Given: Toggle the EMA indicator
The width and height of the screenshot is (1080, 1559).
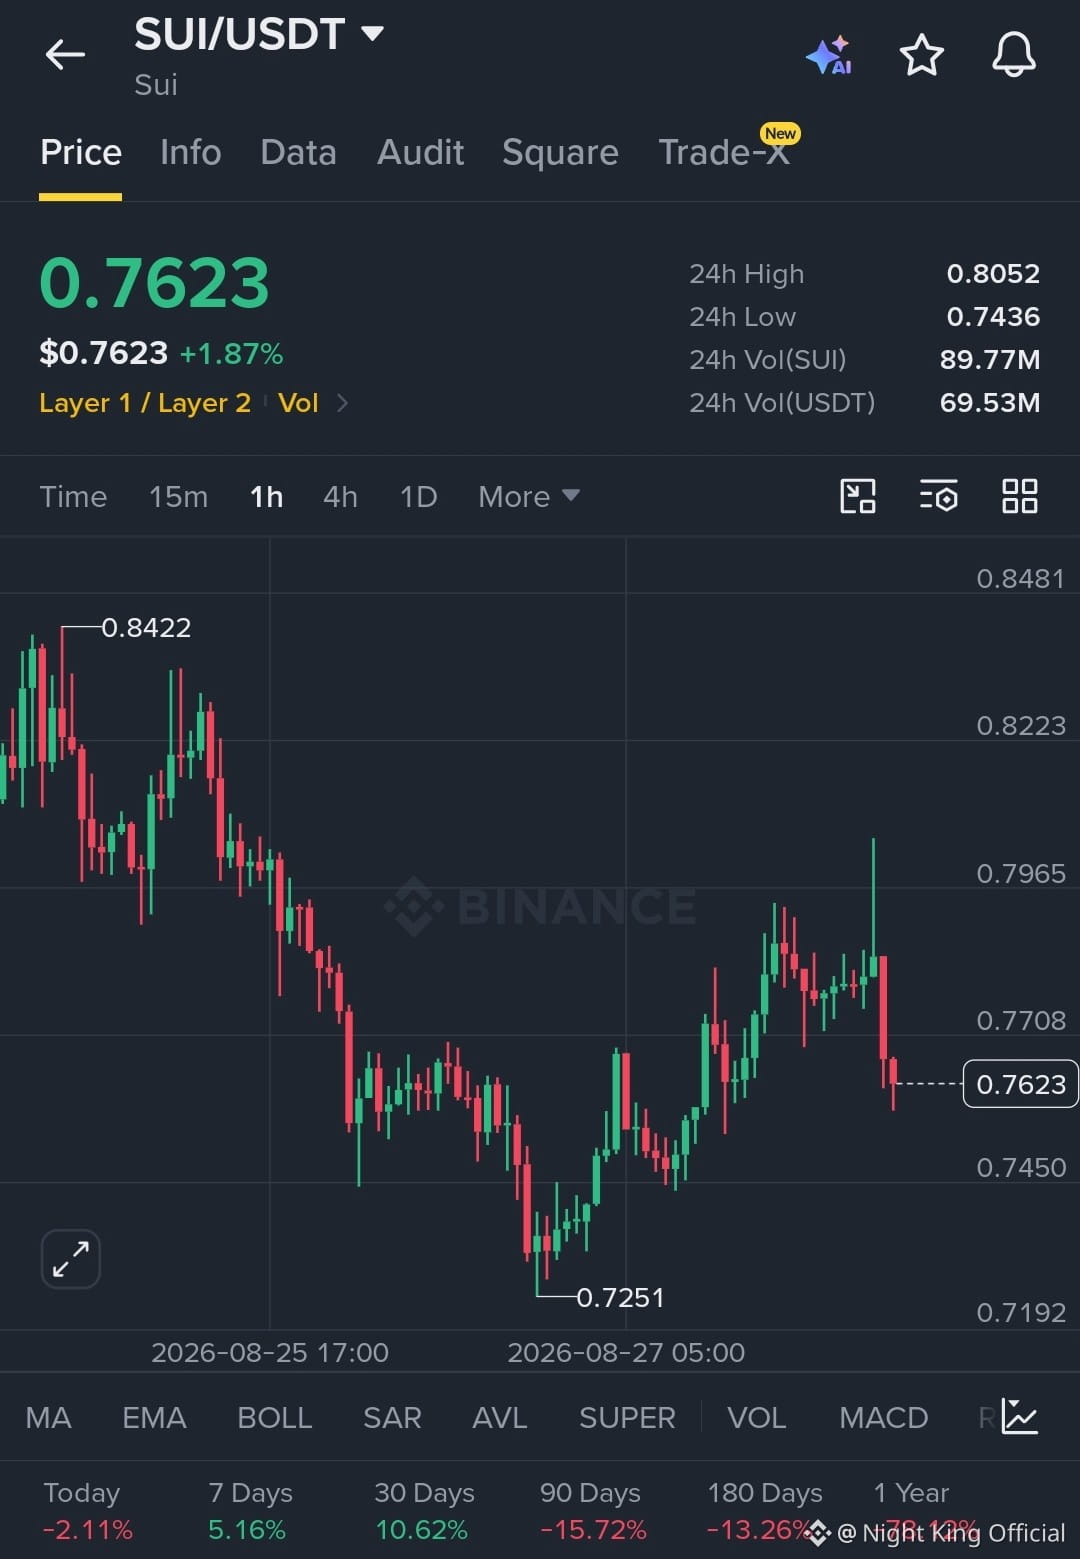Looking at the screenshot, I should click(154, 1417).
